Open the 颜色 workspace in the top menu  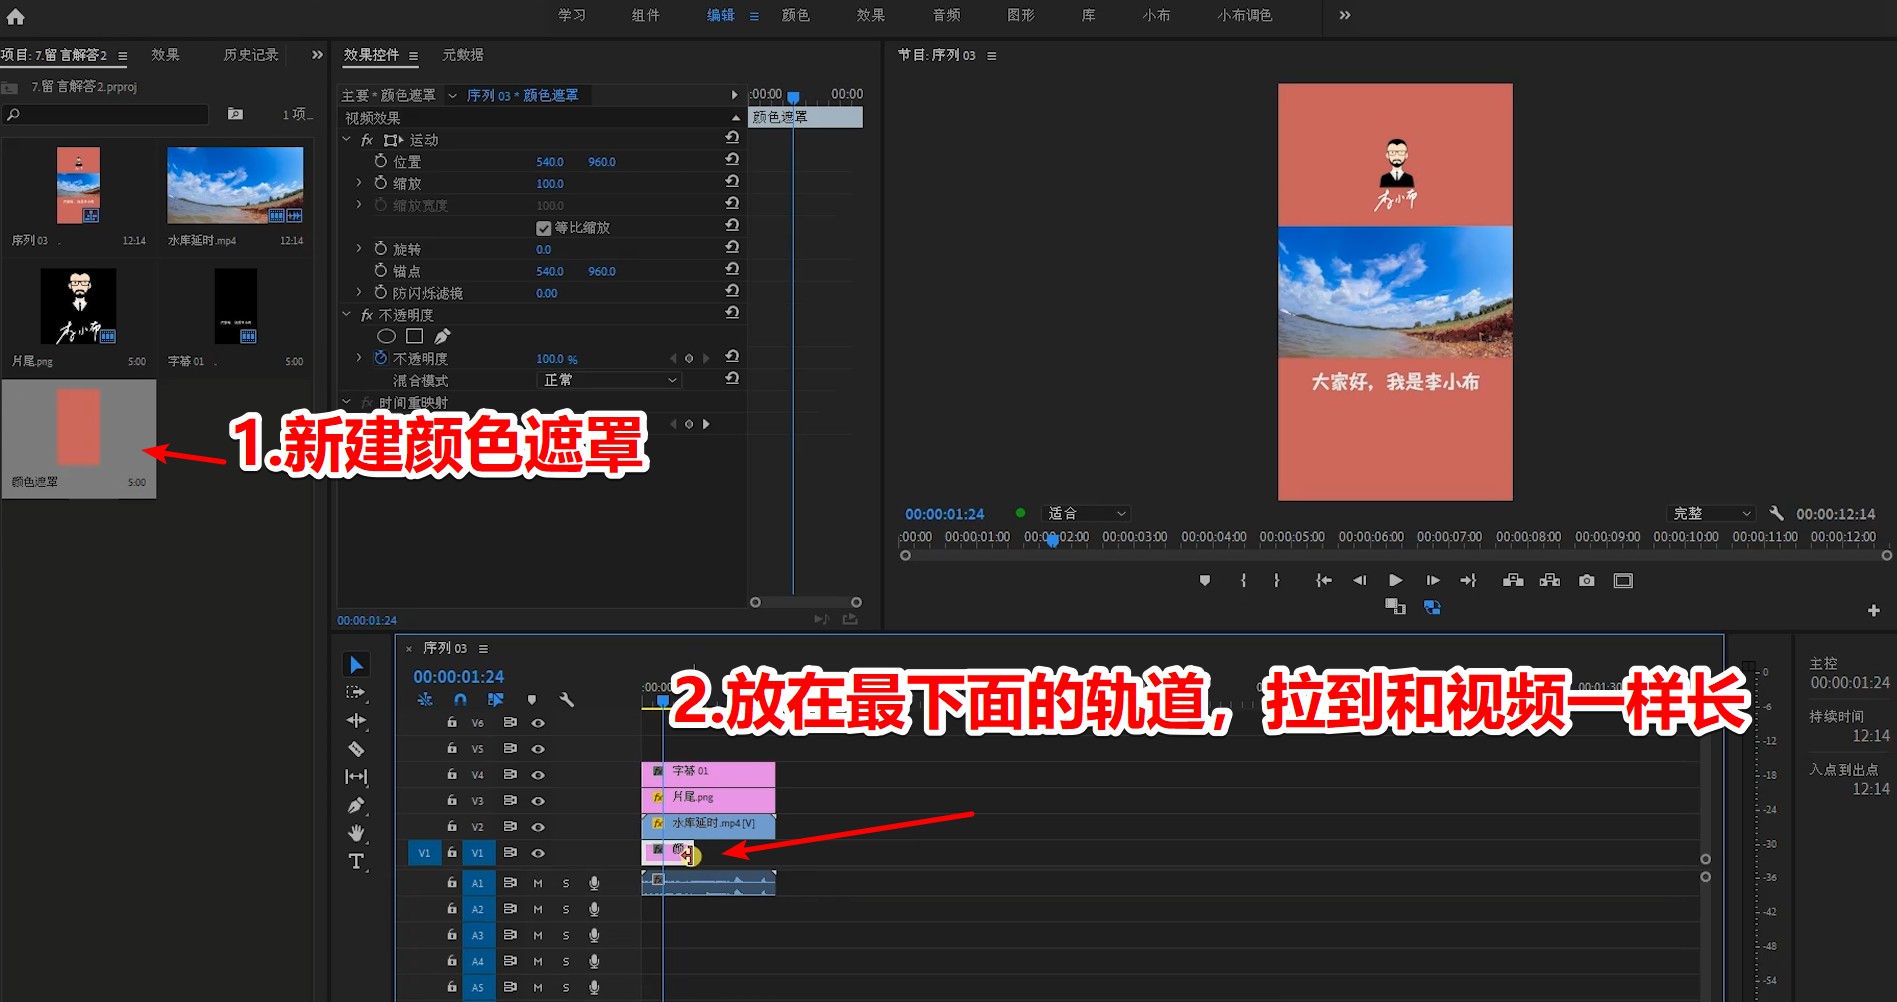(795, 15)
